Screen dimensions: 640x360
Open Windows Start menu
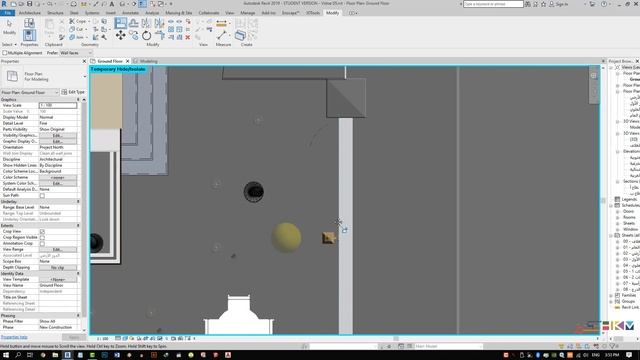5,355
